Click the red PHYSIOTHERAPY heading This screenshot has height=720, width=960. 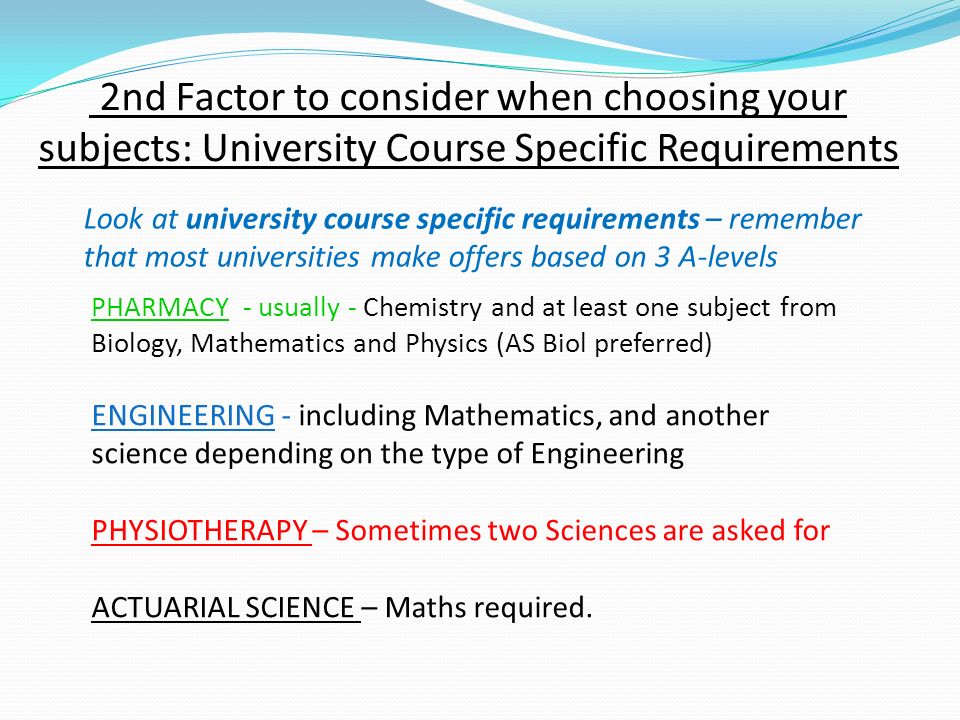[x=200, y=530]
